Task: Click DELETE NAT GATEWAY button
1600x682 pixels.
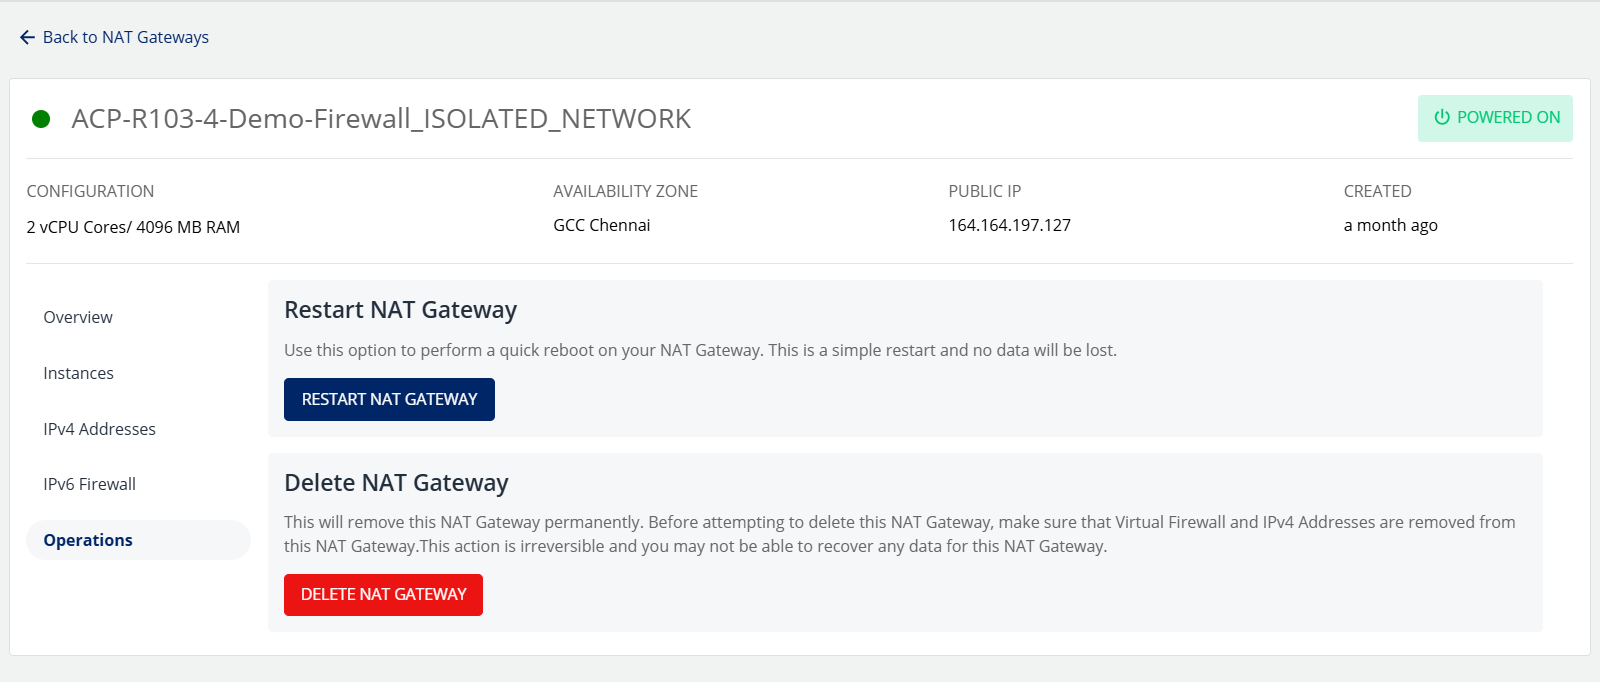Action: tap(383, 595)
